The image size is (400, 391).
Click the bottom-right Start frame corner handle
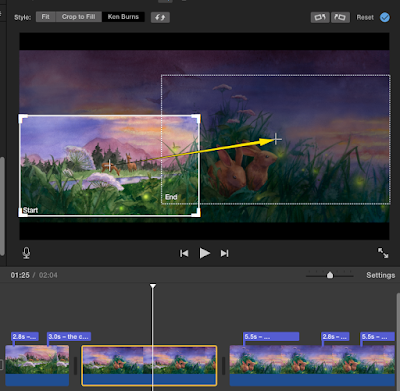(196, 212)
